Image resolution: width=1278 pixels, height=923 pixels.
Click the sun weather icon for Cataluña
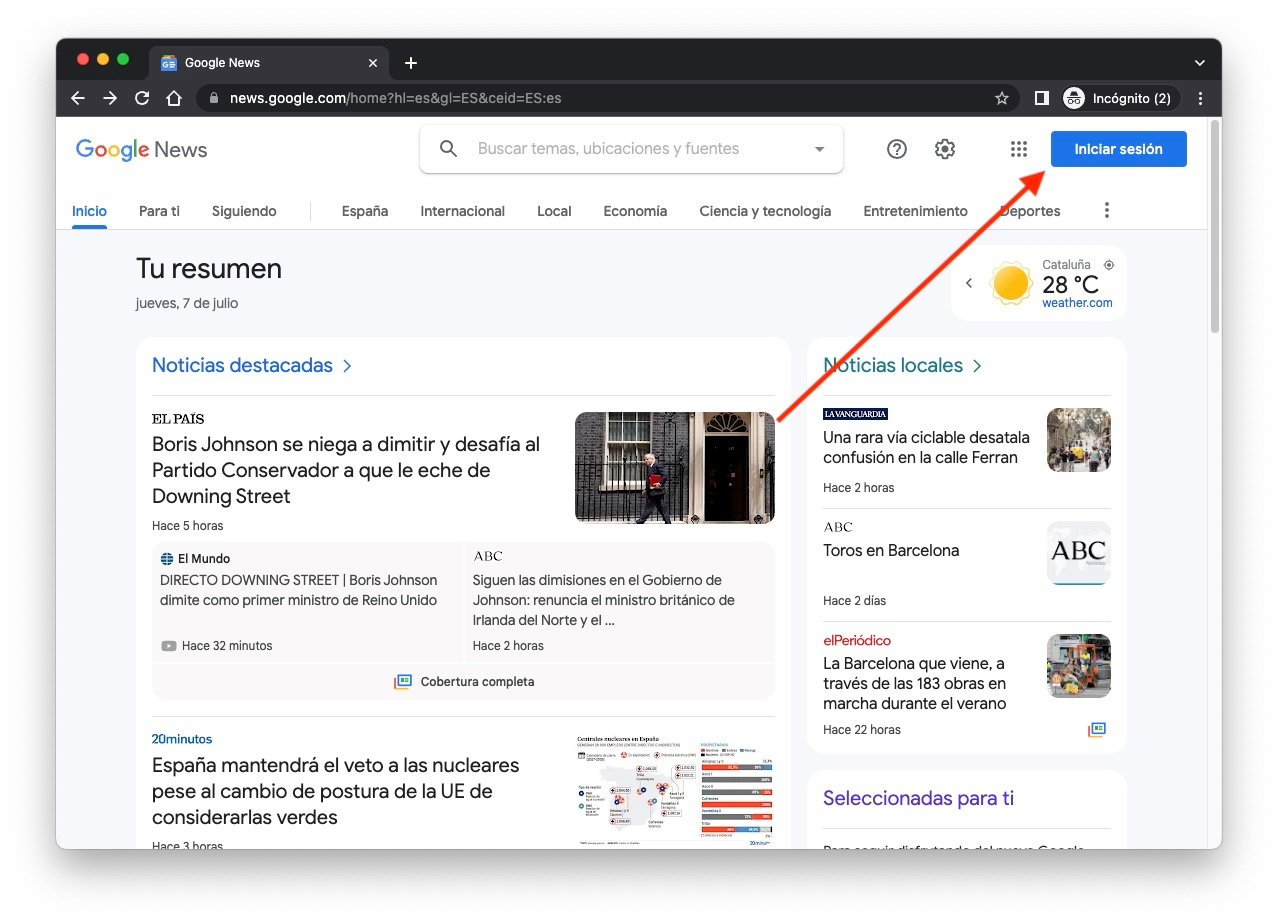point(1010,283)
